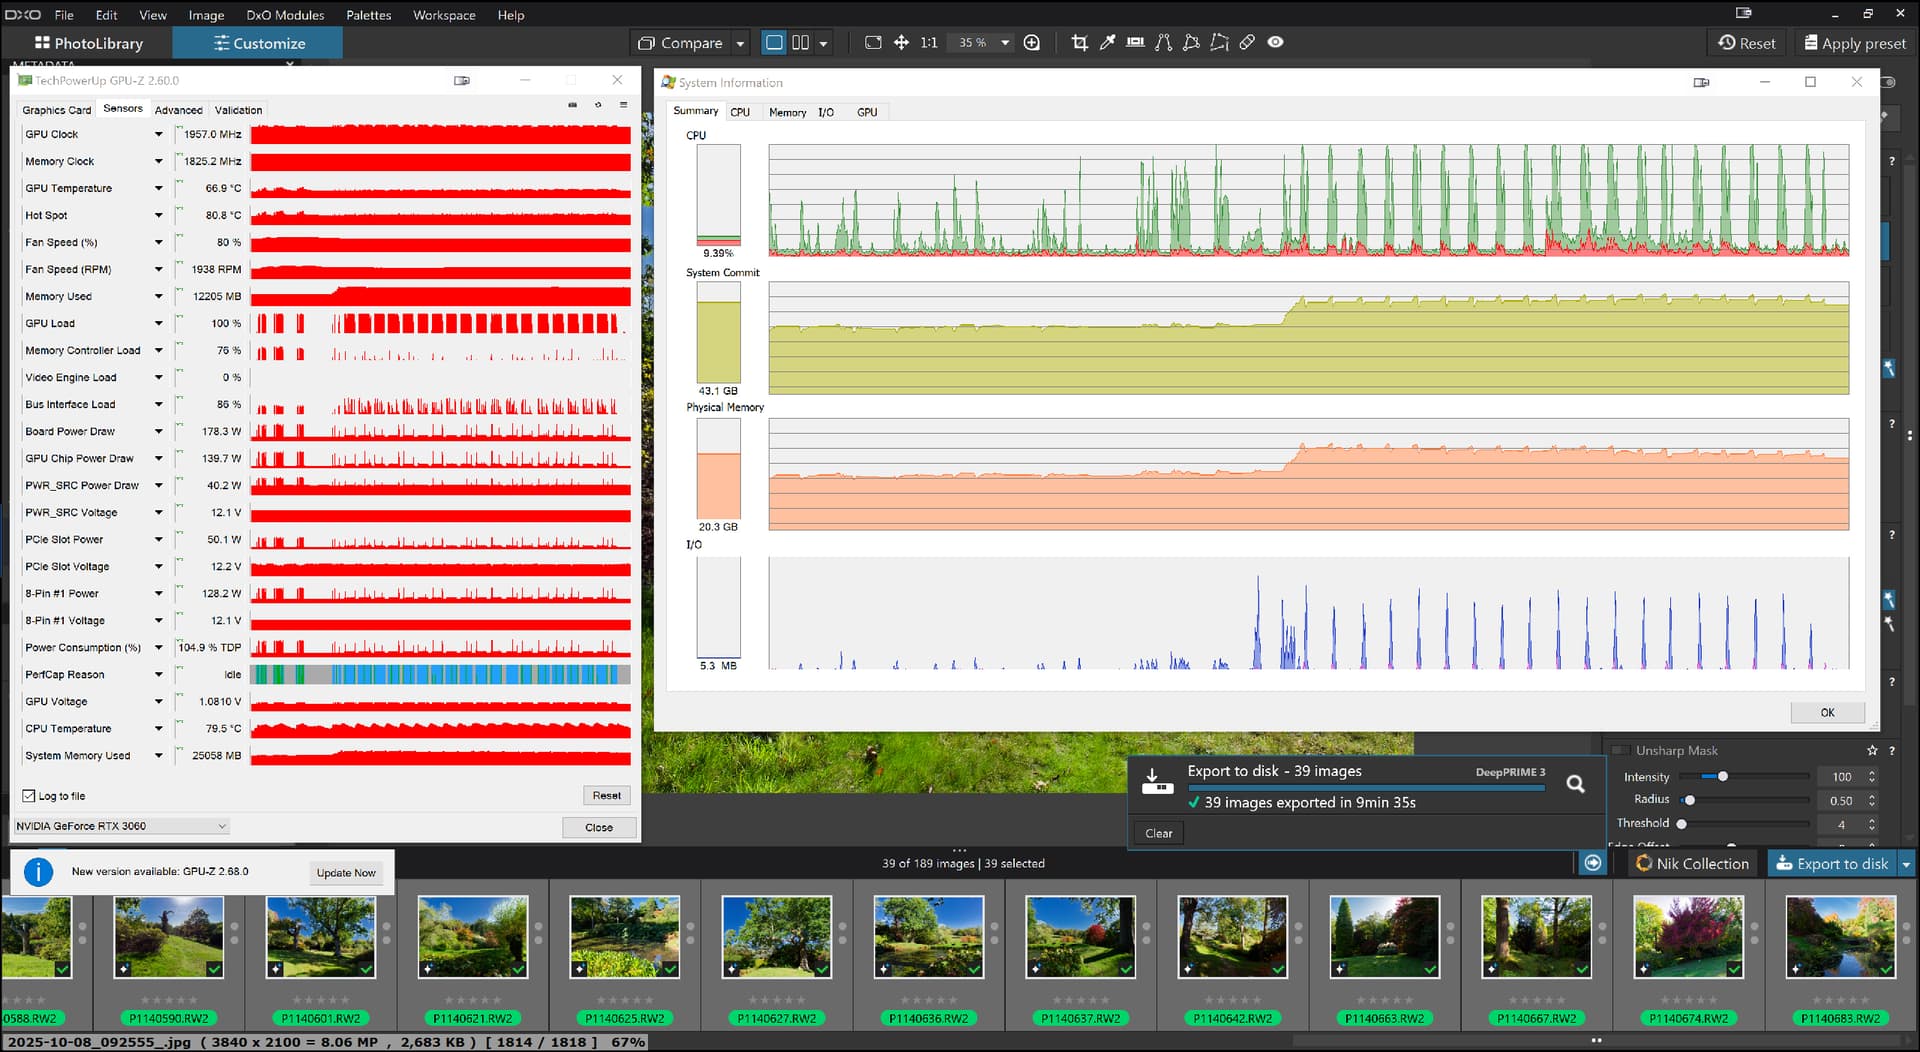Open the Palettes menu
Screen dimensions: 1920x1052
(368, 15)
